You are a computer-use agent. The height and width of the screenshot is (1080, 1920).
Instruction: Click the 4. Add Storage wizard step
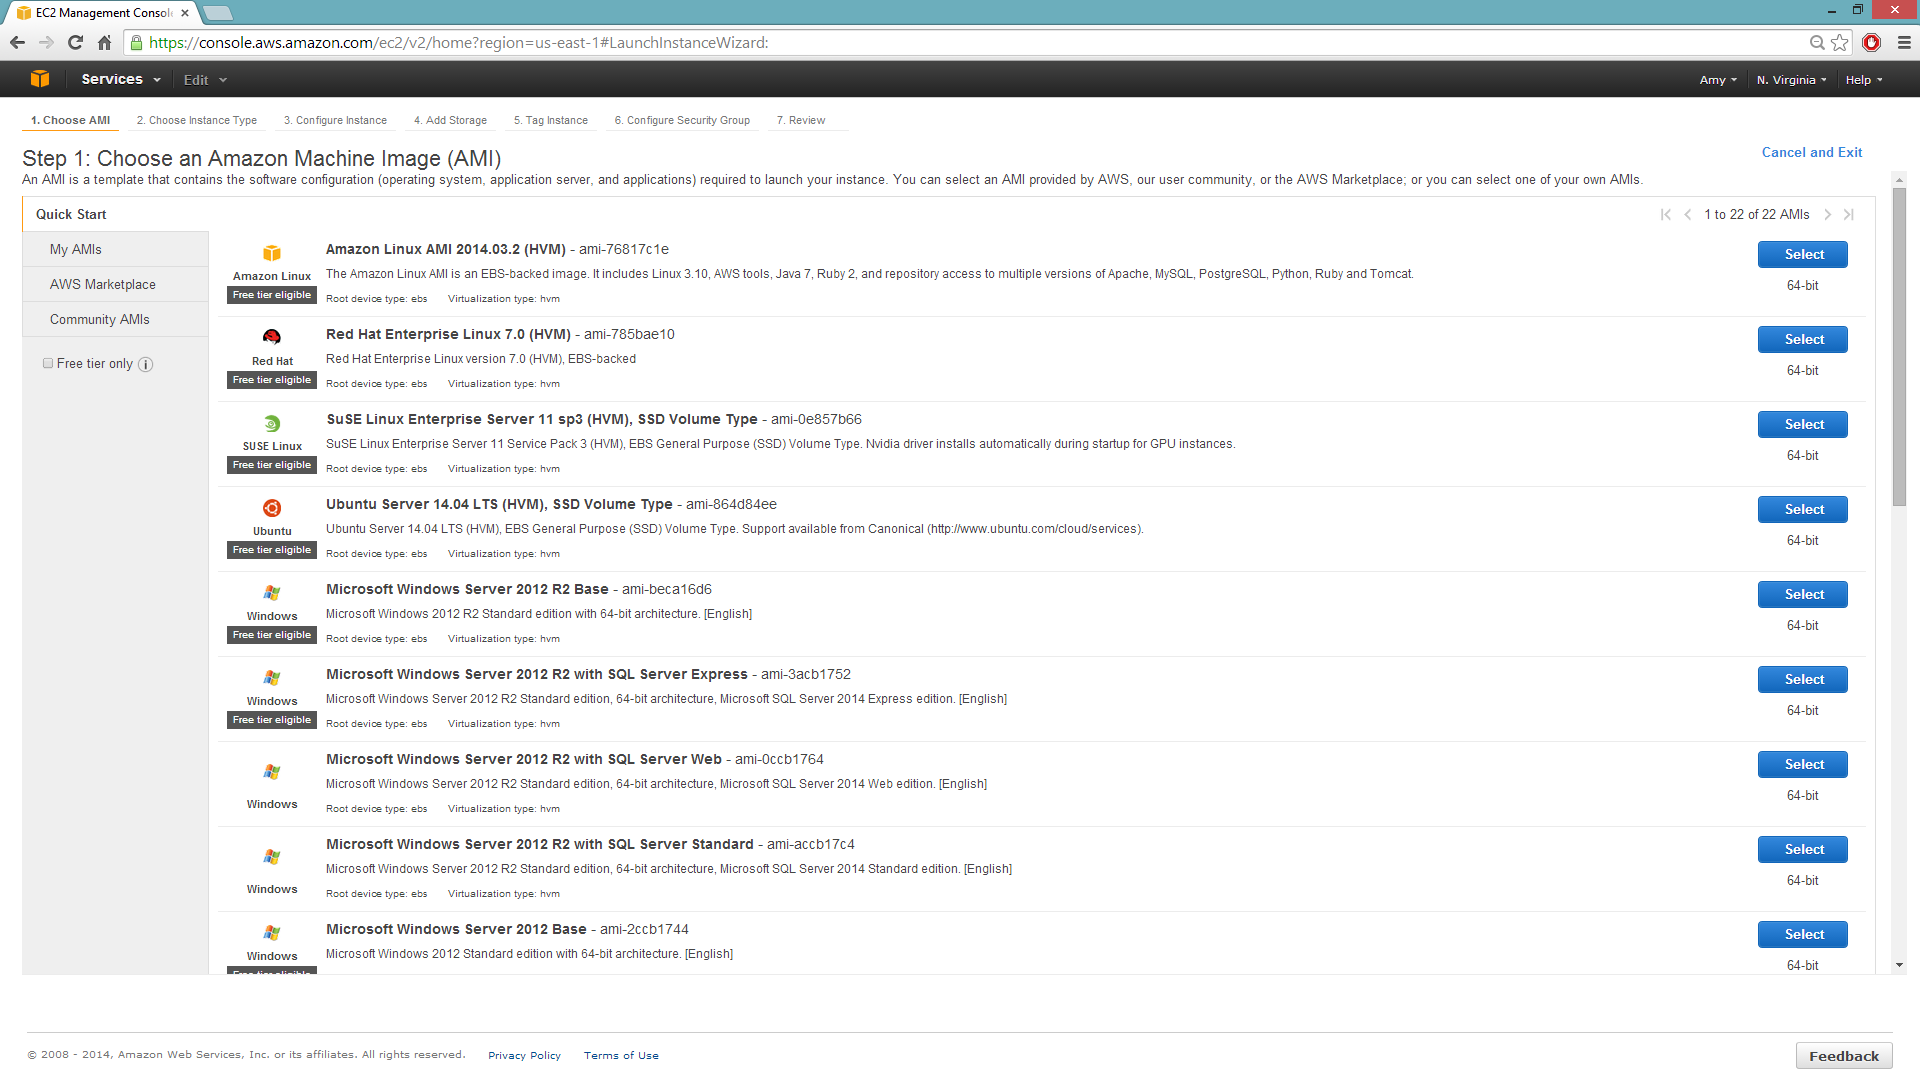tap(450, 120)
